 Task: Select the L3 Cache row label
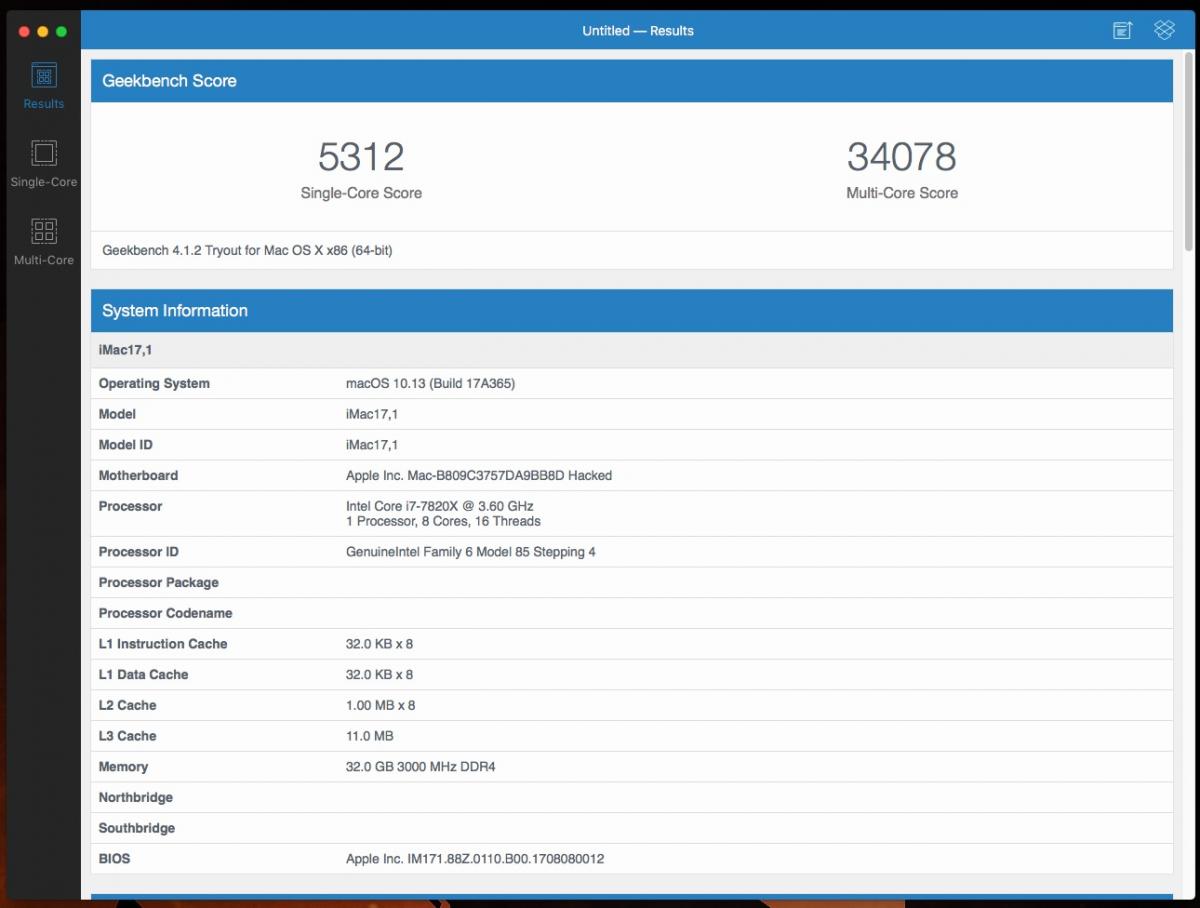pos(127,737)
